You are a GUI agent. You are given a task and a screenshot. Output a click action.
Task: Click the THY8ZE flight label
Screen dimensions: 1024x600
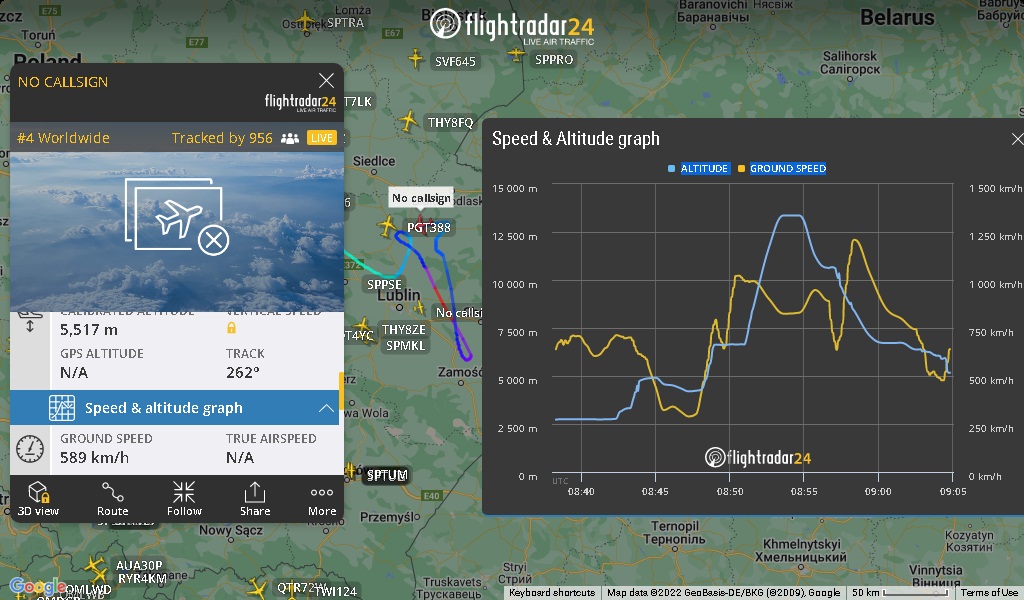click(404, 330)
